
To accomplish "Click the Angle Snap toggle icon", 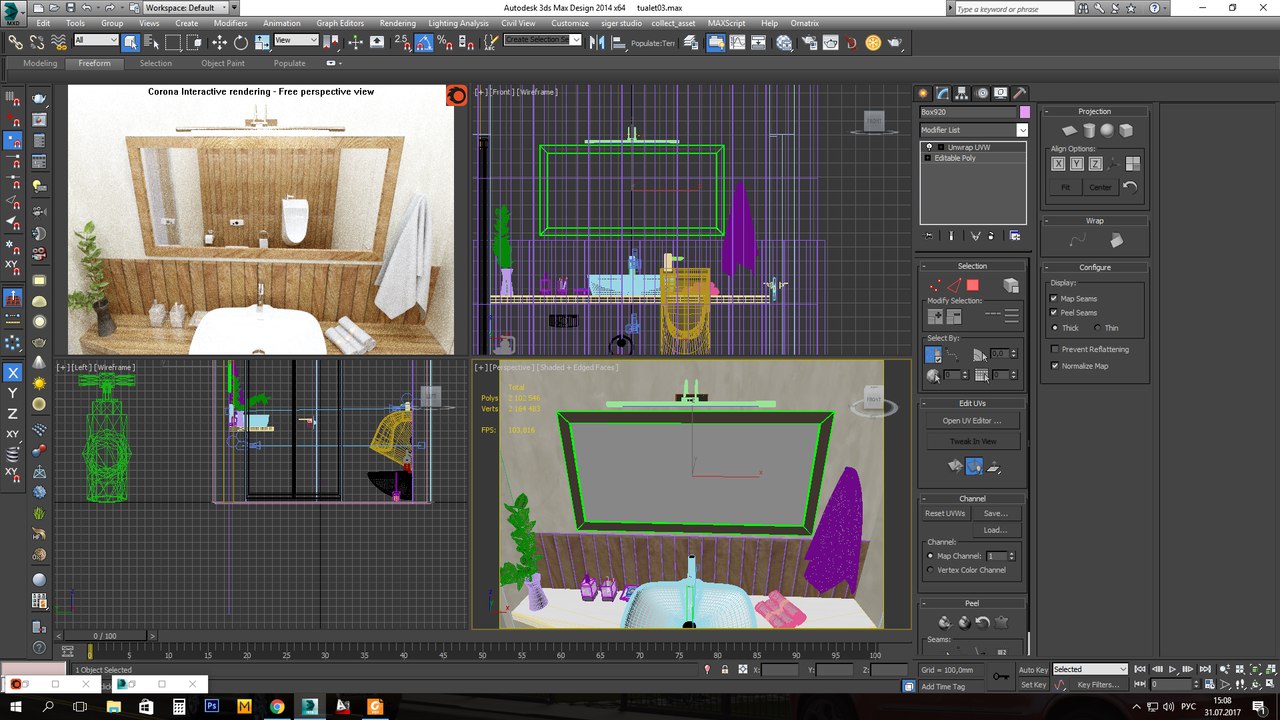I will 423,42.
